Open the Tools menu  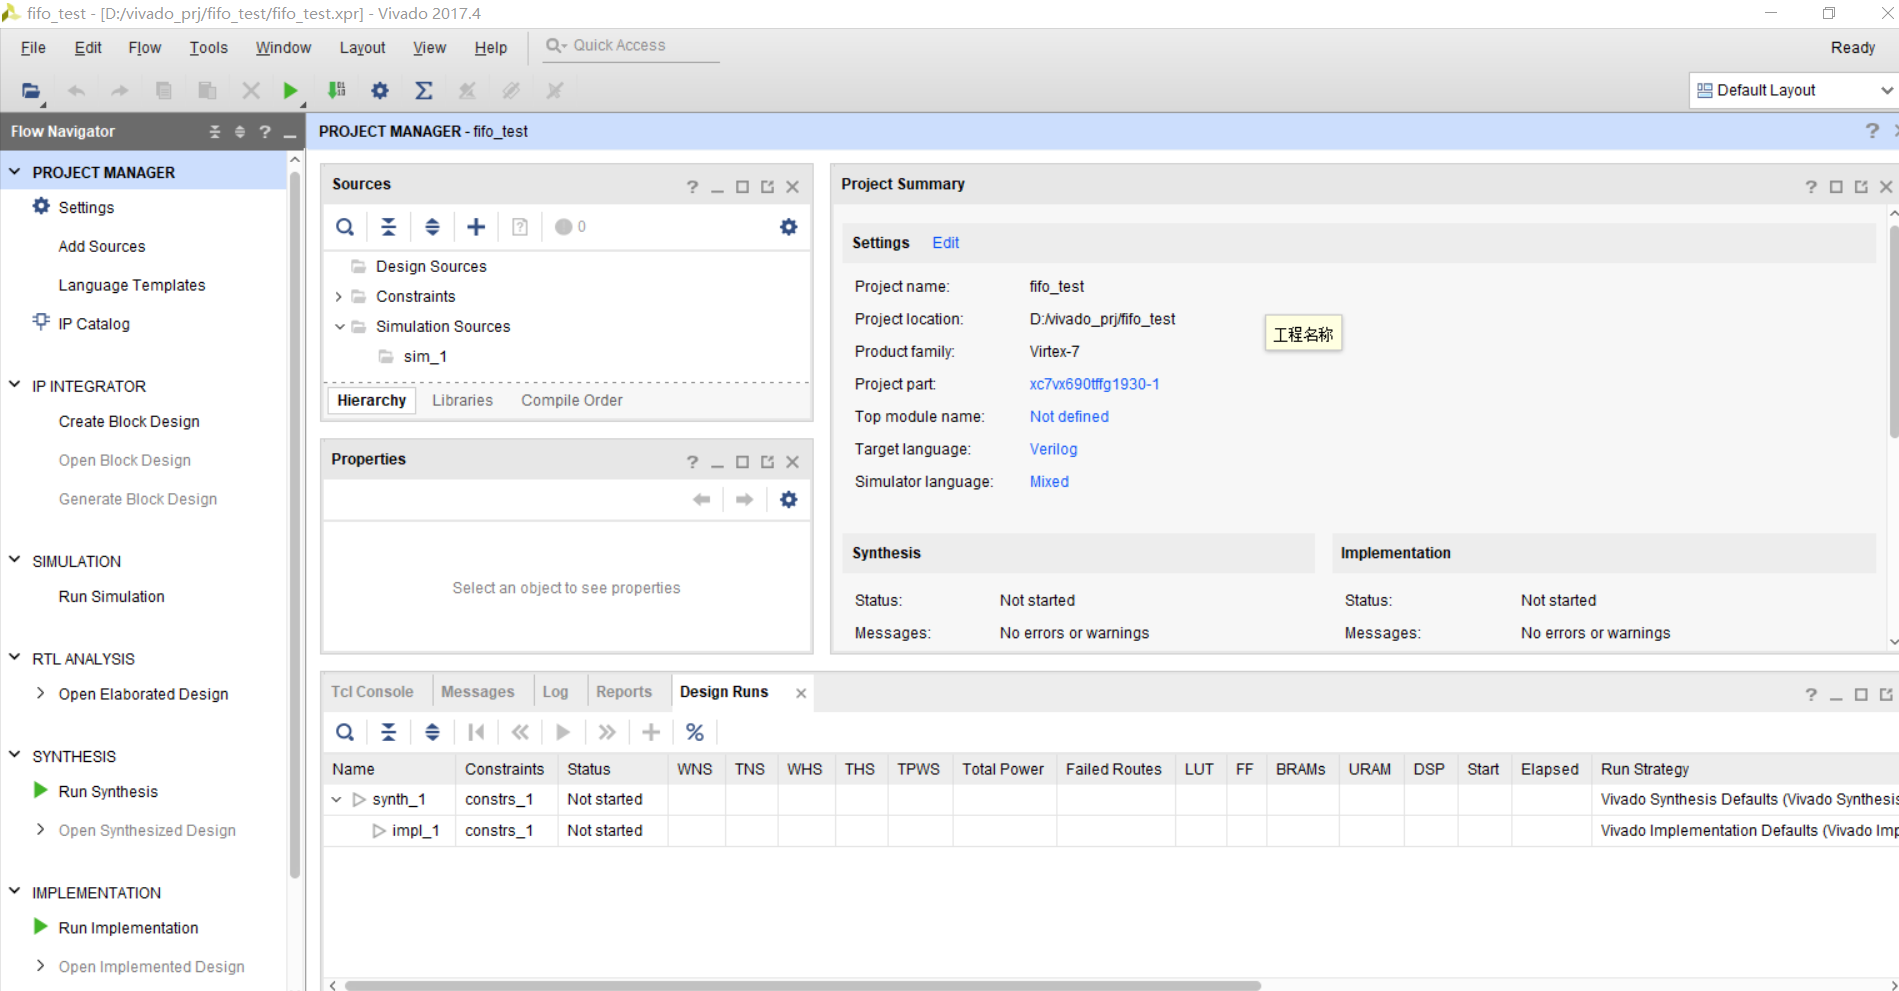coord(209,47)
